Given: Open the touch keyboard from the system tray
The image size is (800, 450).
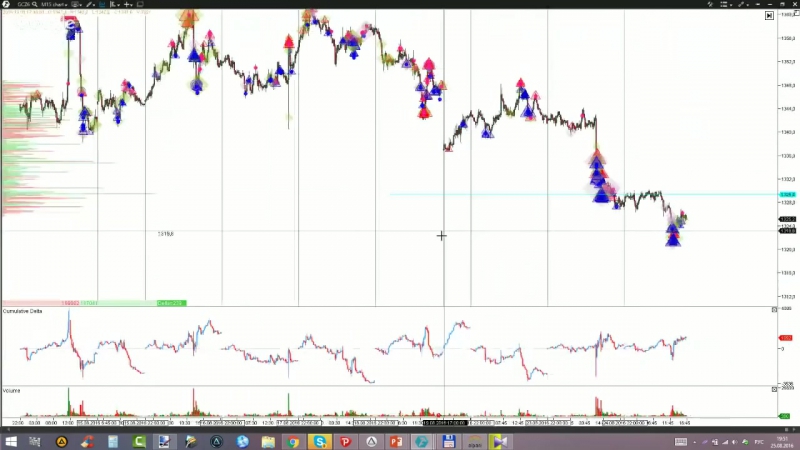Looking at the screenshot, I should coord(681,442).
